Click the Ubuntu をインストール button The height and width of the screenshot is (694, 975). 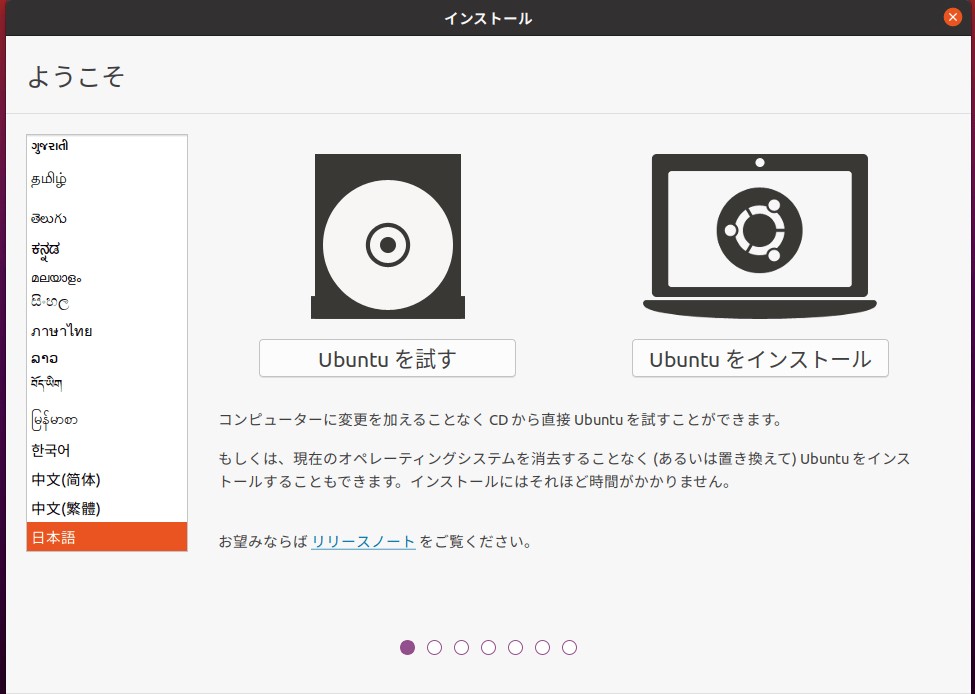click(x=760, y=358)
